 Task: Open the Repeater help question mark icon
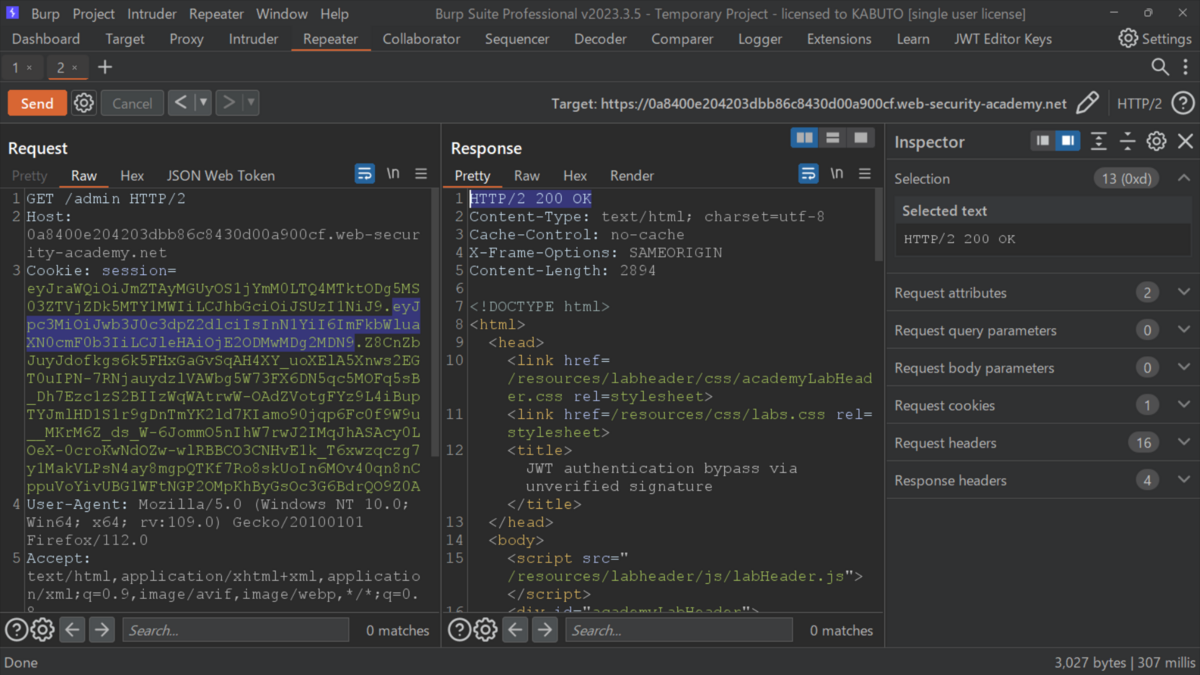point(1183,103)
